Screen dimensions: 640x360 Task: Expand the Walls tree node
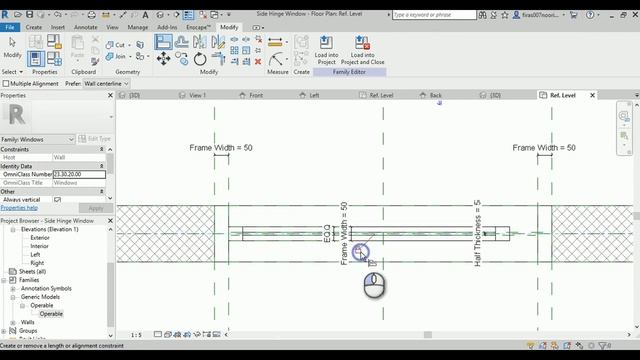click(x=13, y=322)
